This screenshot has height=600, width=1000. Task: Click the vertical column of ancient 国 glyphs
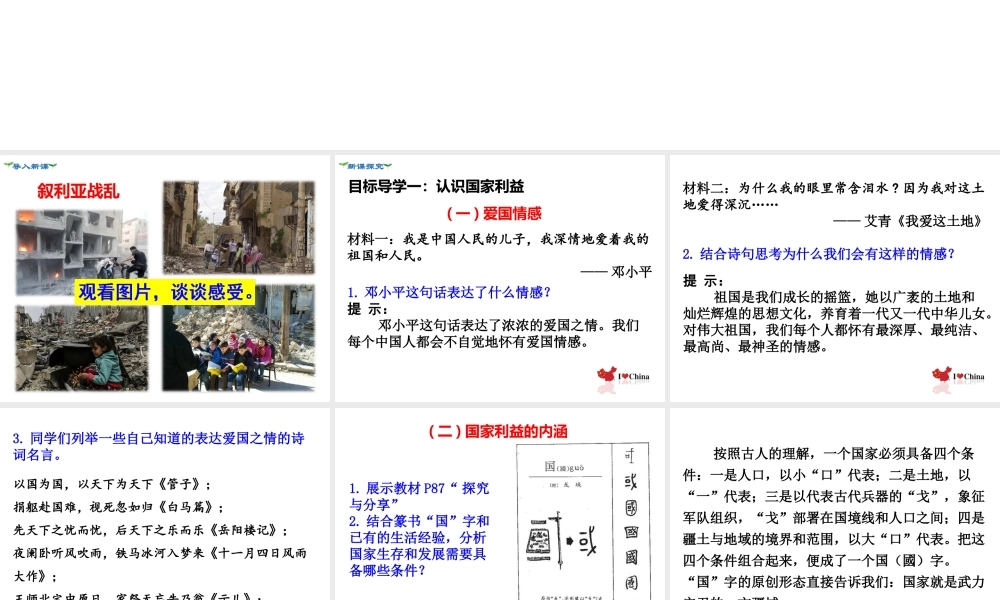[631, 520]
